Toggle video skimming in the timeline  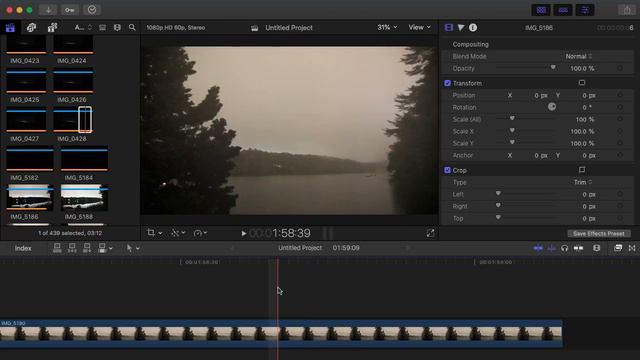(x=538, y=248)
